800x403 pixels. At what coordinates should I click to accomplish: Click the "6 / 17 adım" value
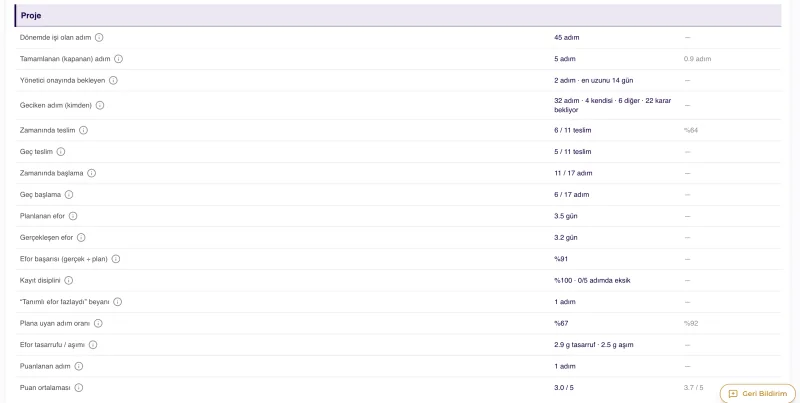(x=571, y=194)
